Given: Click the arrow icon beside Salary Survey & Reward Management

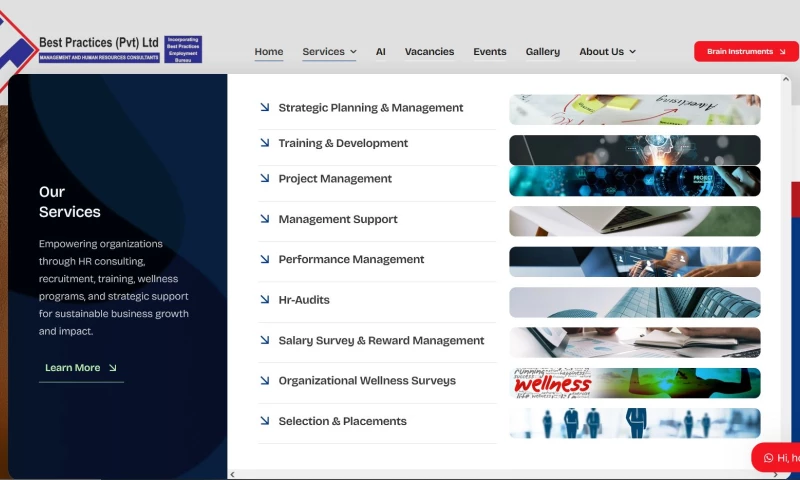Looking at the screenshot, I should (265, 340).
